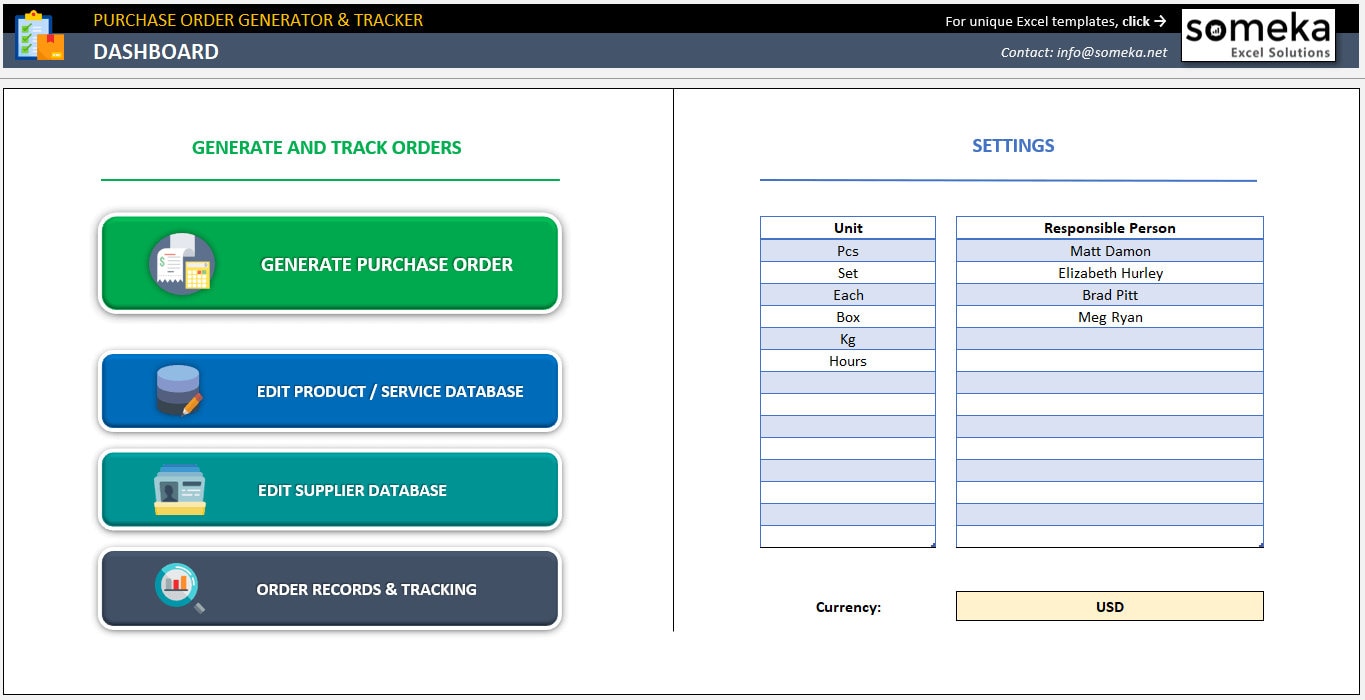Click the DASHBOARD title header
Image resolution: width=1365 pixels, height=700 pixels.
[x=156, y=51]
